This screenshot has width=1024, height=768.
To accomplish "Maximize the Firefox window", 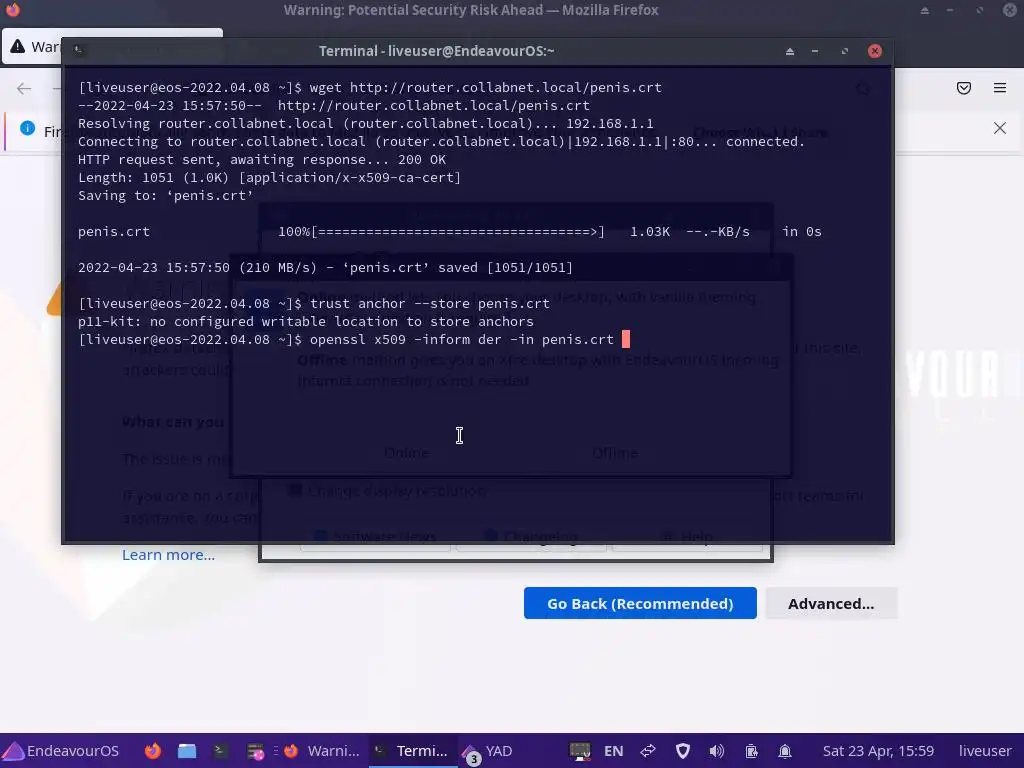I will point(980,10).
